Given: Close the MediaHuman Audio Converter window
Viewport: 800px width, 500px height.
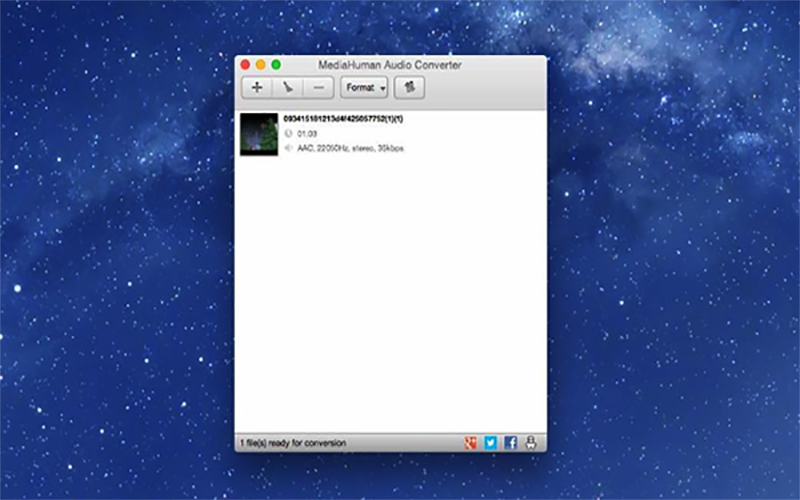Looking at the screenshot, I should pyautogui.click(x=245, y=65).
